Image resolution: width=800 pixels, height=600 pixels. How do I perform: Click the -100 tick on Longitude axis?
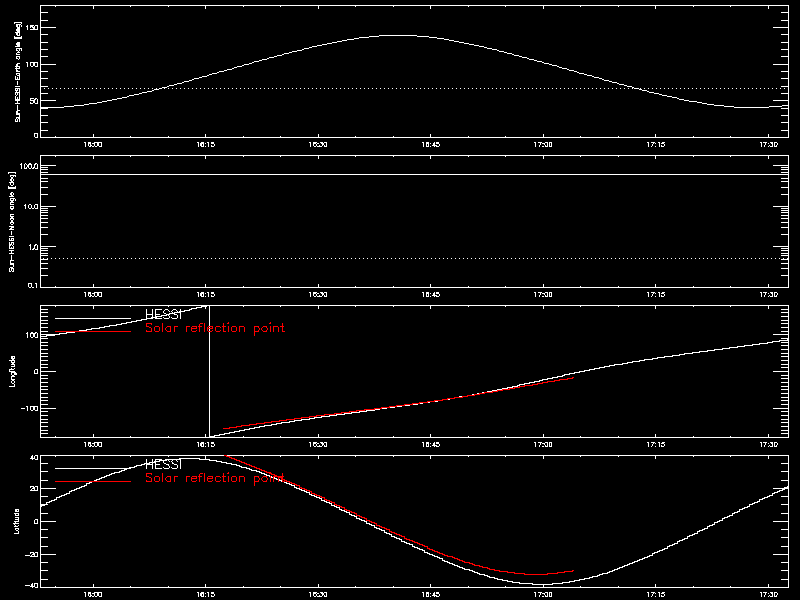click(x=30, y=409)
